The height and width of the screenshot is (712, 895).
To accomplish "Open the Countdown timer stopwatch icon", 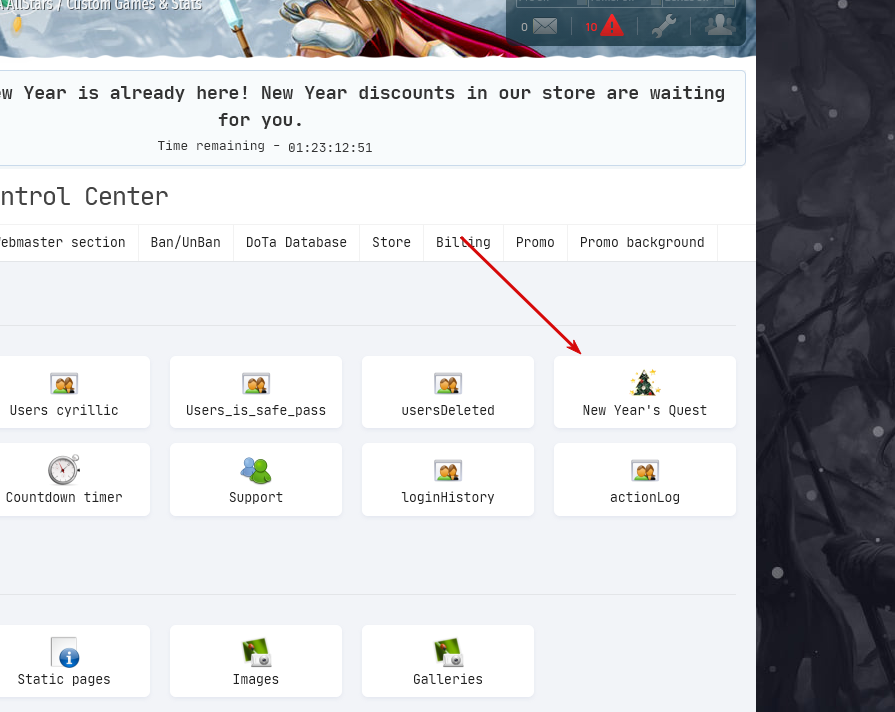I will 64,469.
